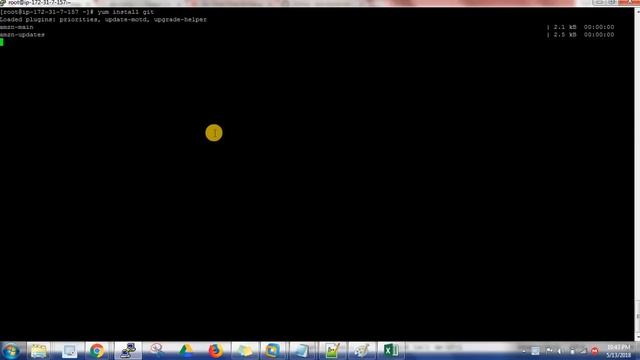Switch to the PuTTY taskbar icon
640x360 pixels.
128,351
